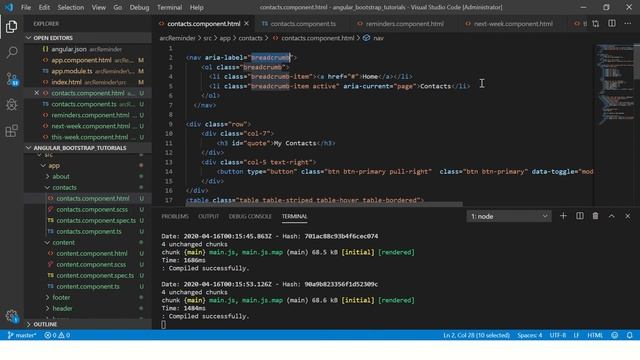Open the Manage gear icon
Screen dimensions: 640x360
point(11,316)
